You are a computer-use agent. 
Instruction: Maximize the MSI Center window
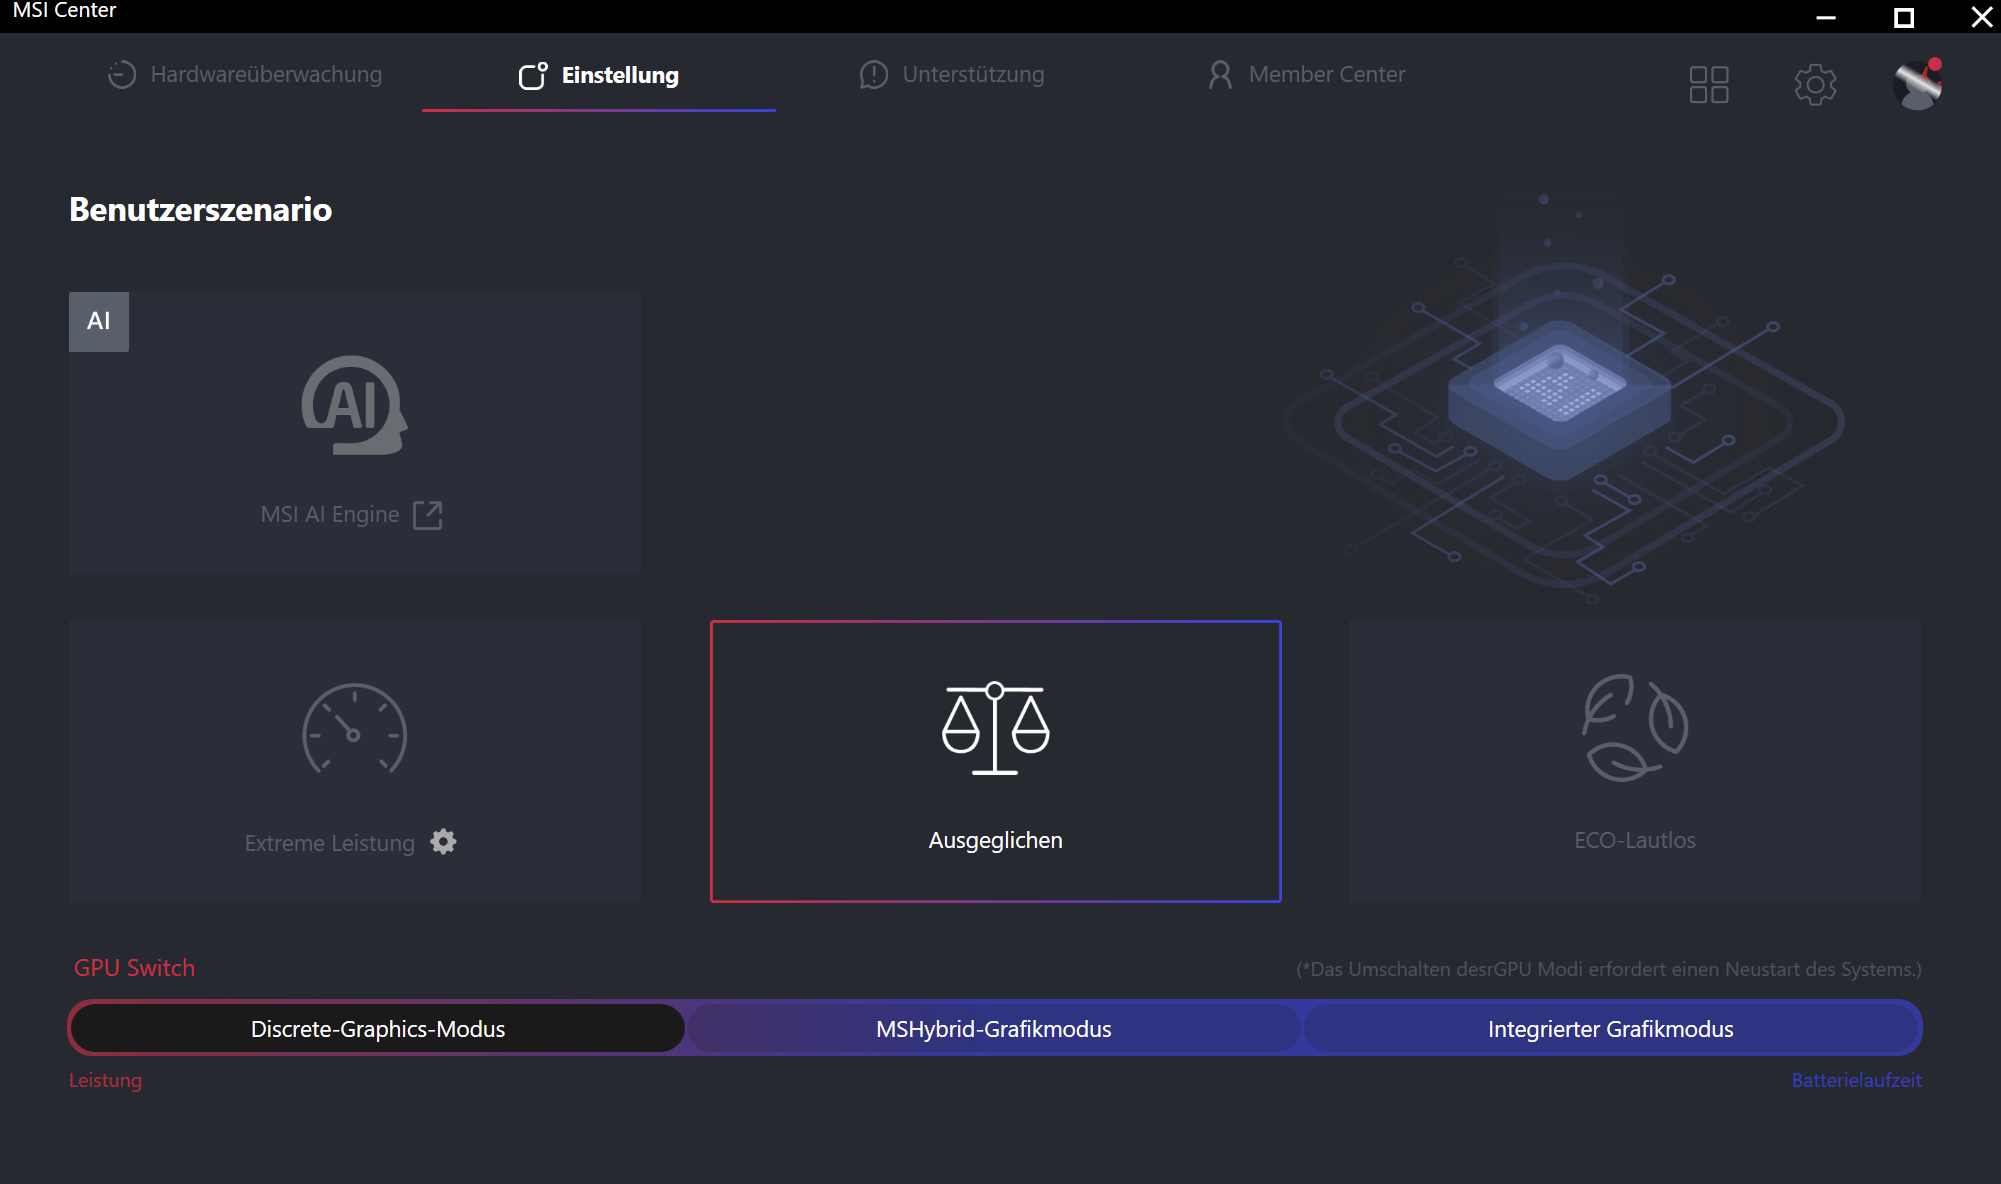click(1903, 17)
